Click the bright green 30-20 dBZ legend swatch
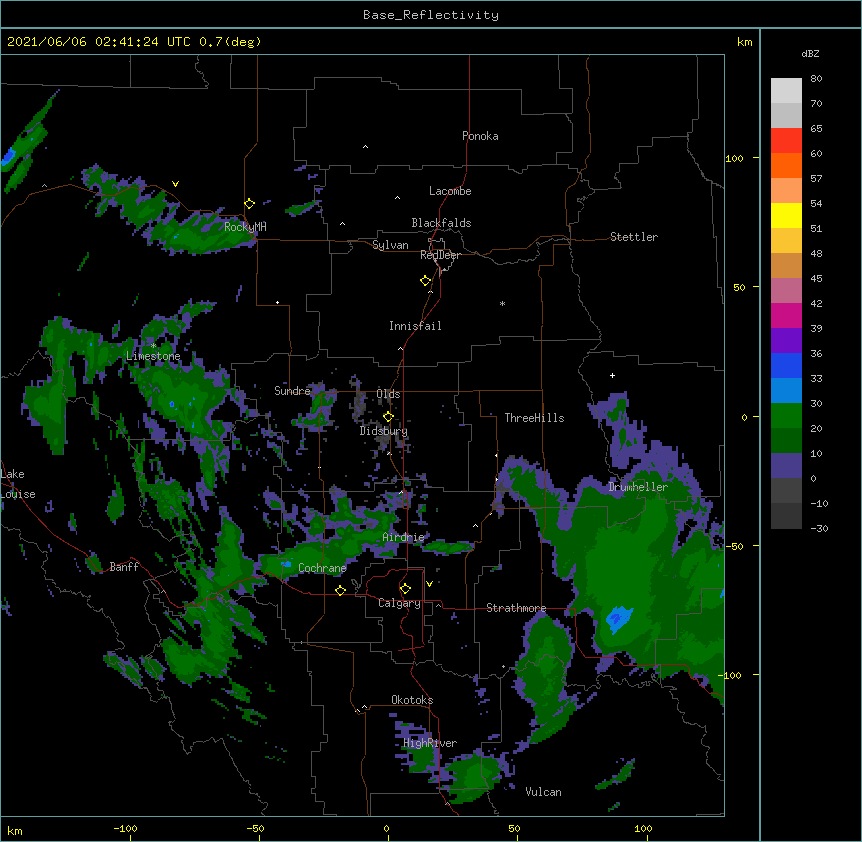This screenshot has height=842, width=862. (x=786, y=416)
